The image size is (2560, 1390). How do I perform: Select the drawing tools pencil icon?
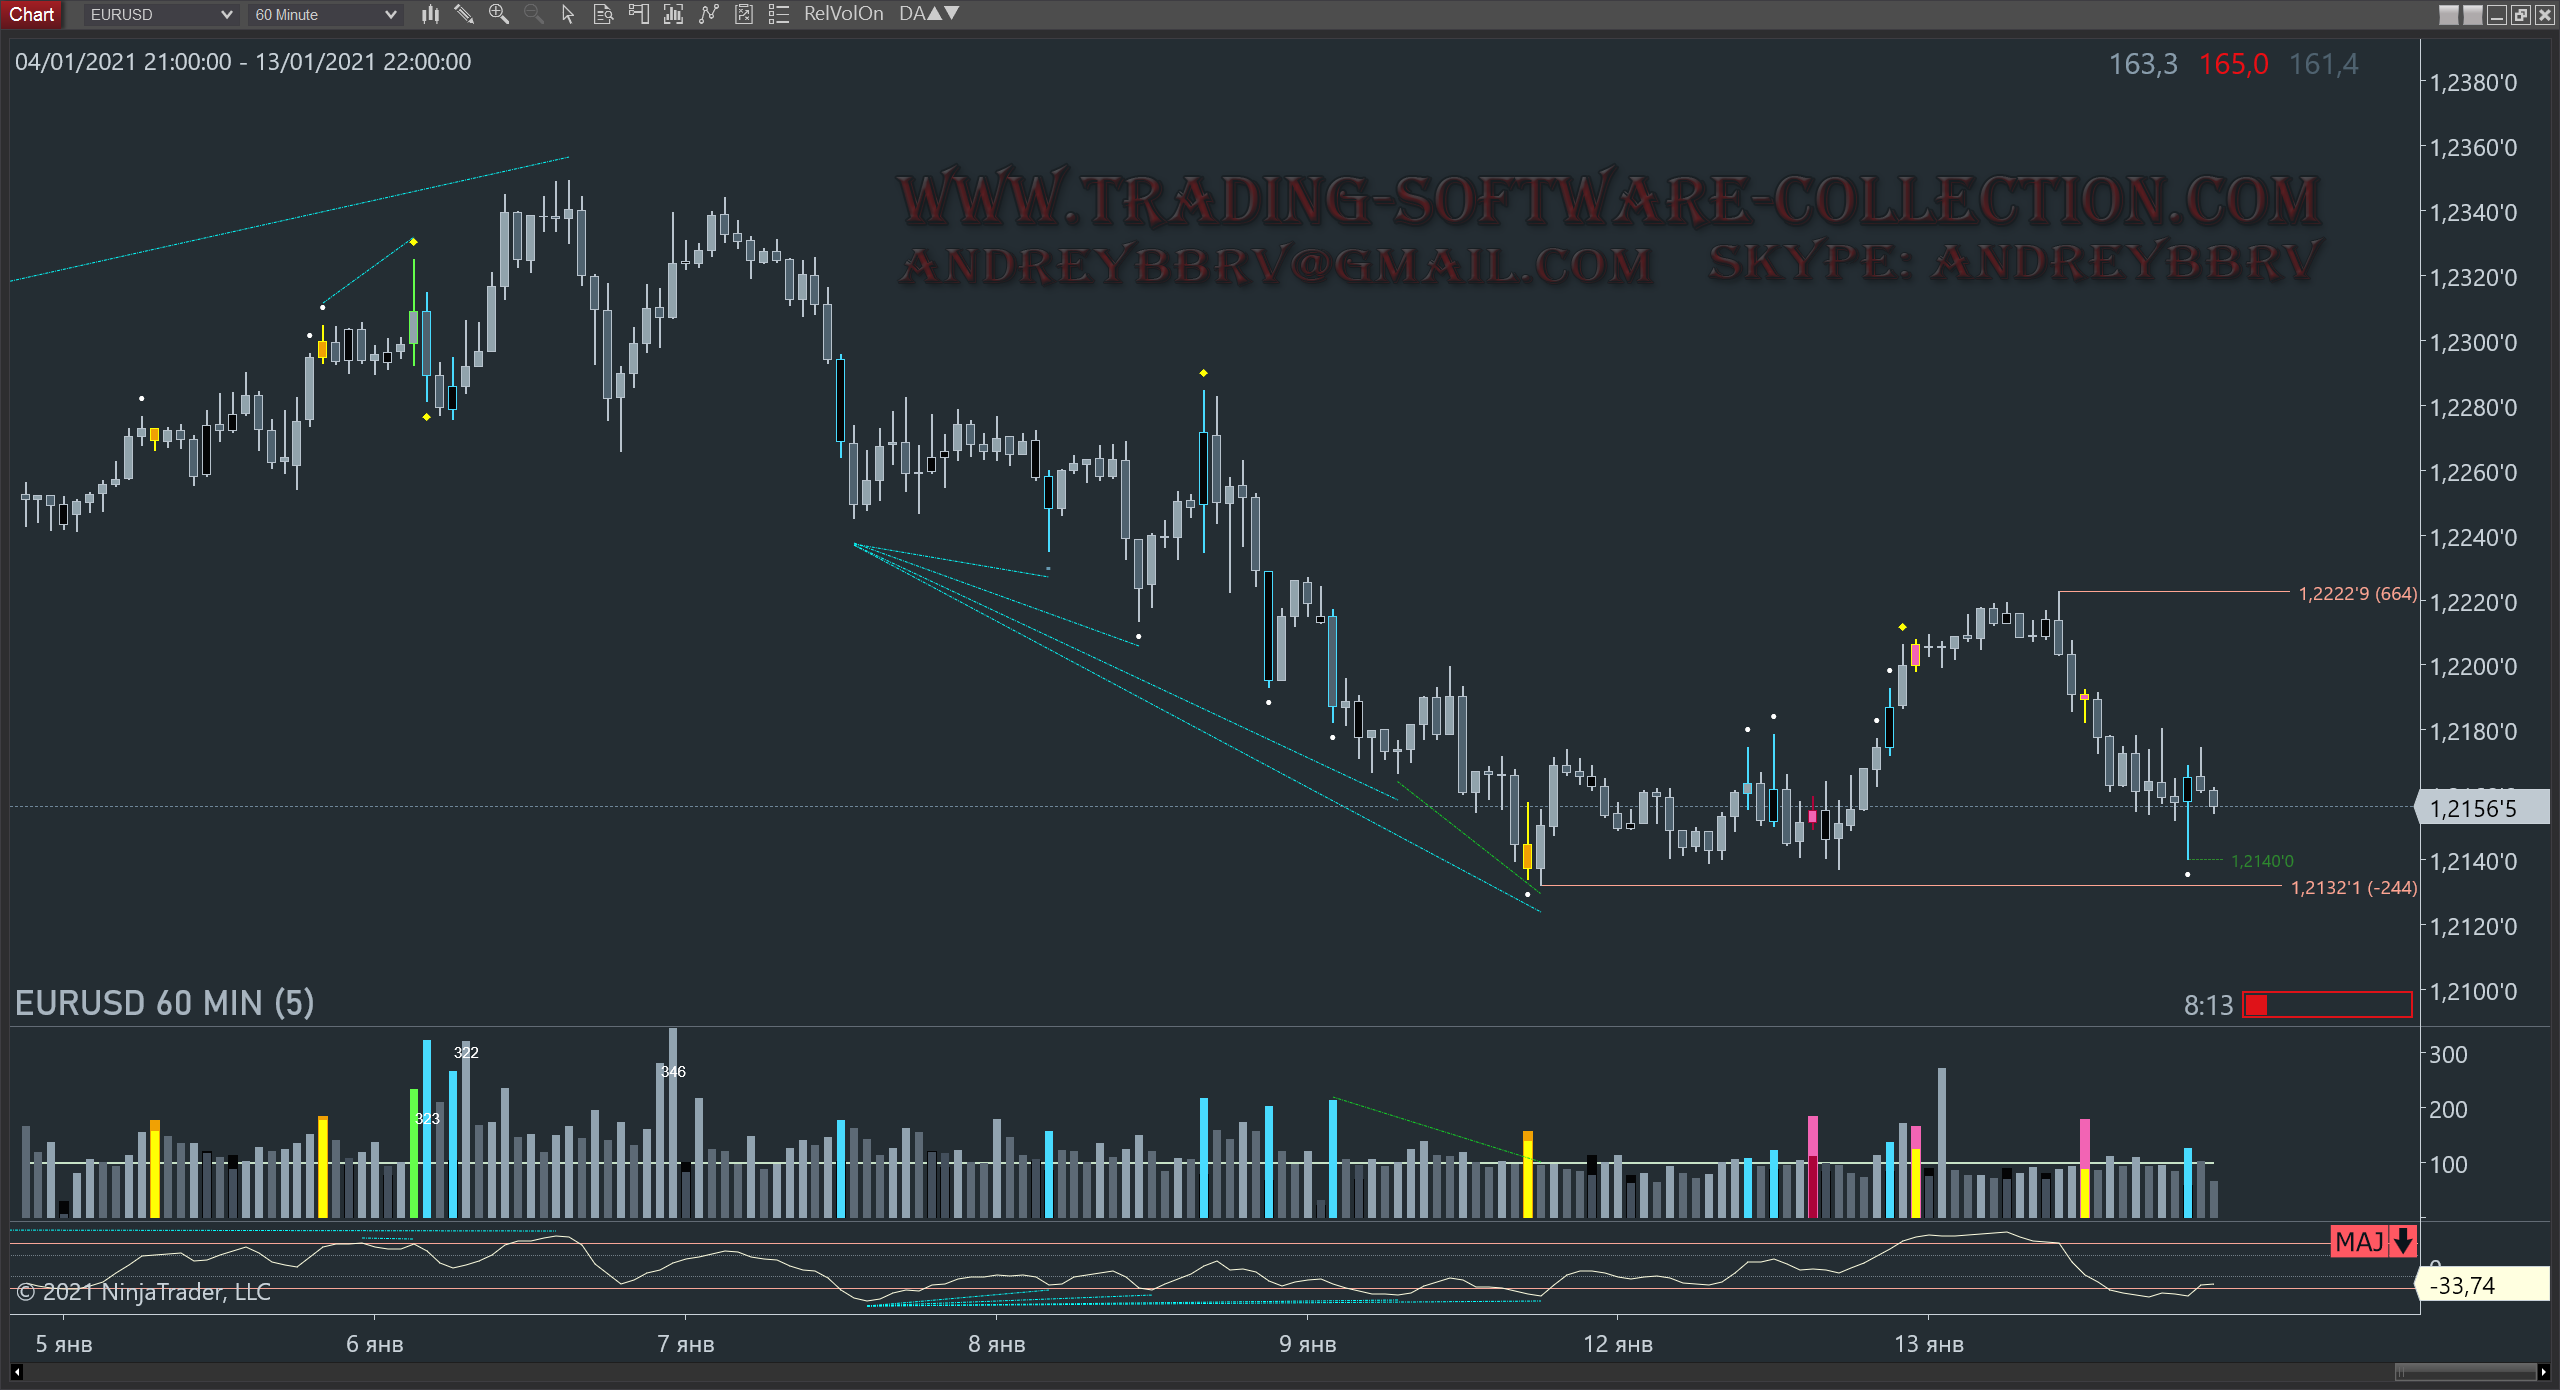(464, 14)
